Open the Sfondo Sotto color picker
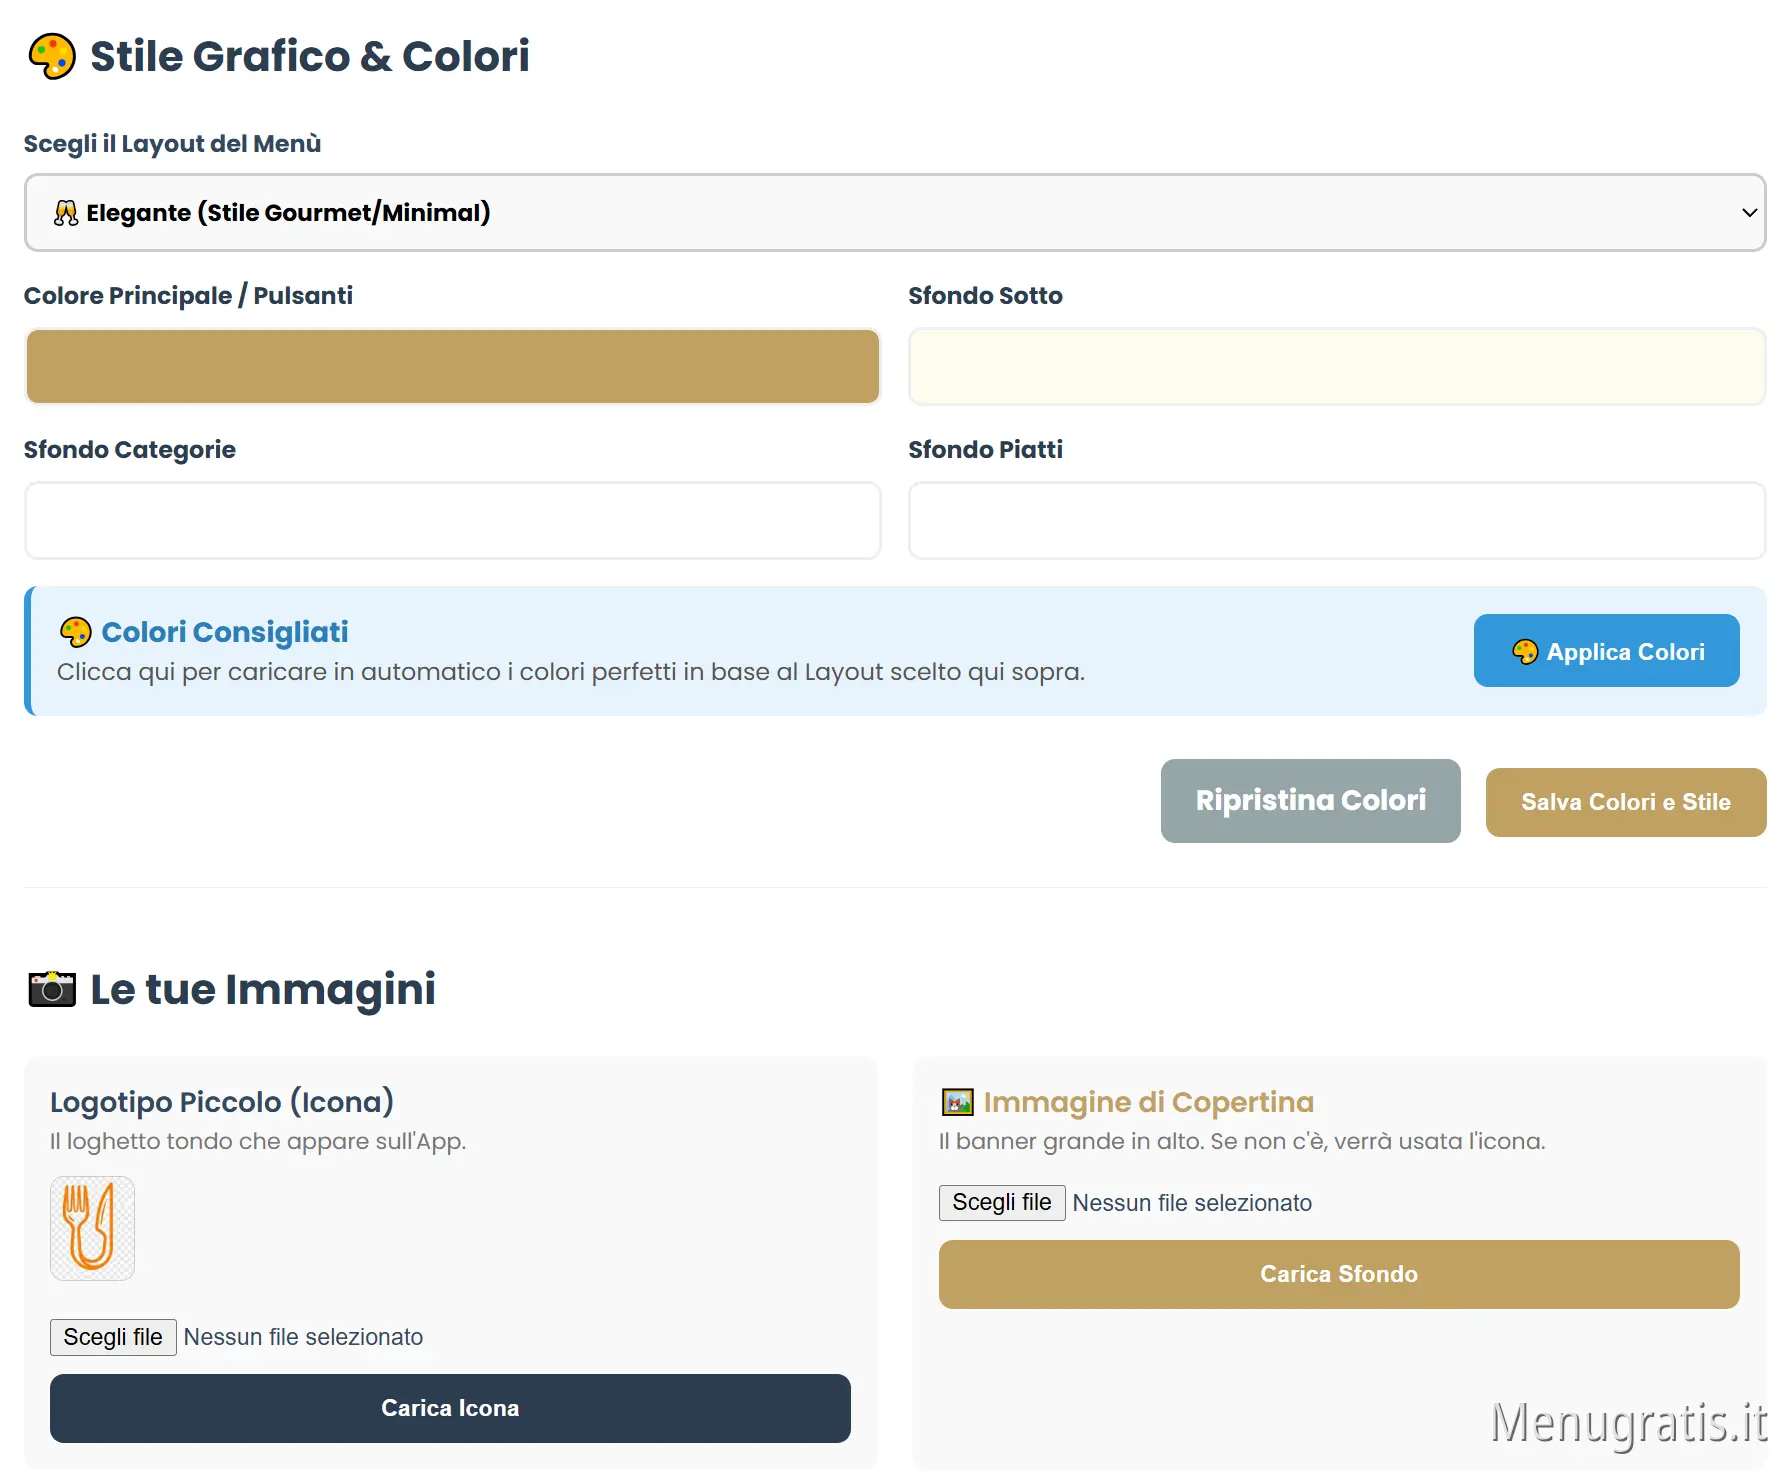1788x1475 pixels. (x=1336, y=367)
